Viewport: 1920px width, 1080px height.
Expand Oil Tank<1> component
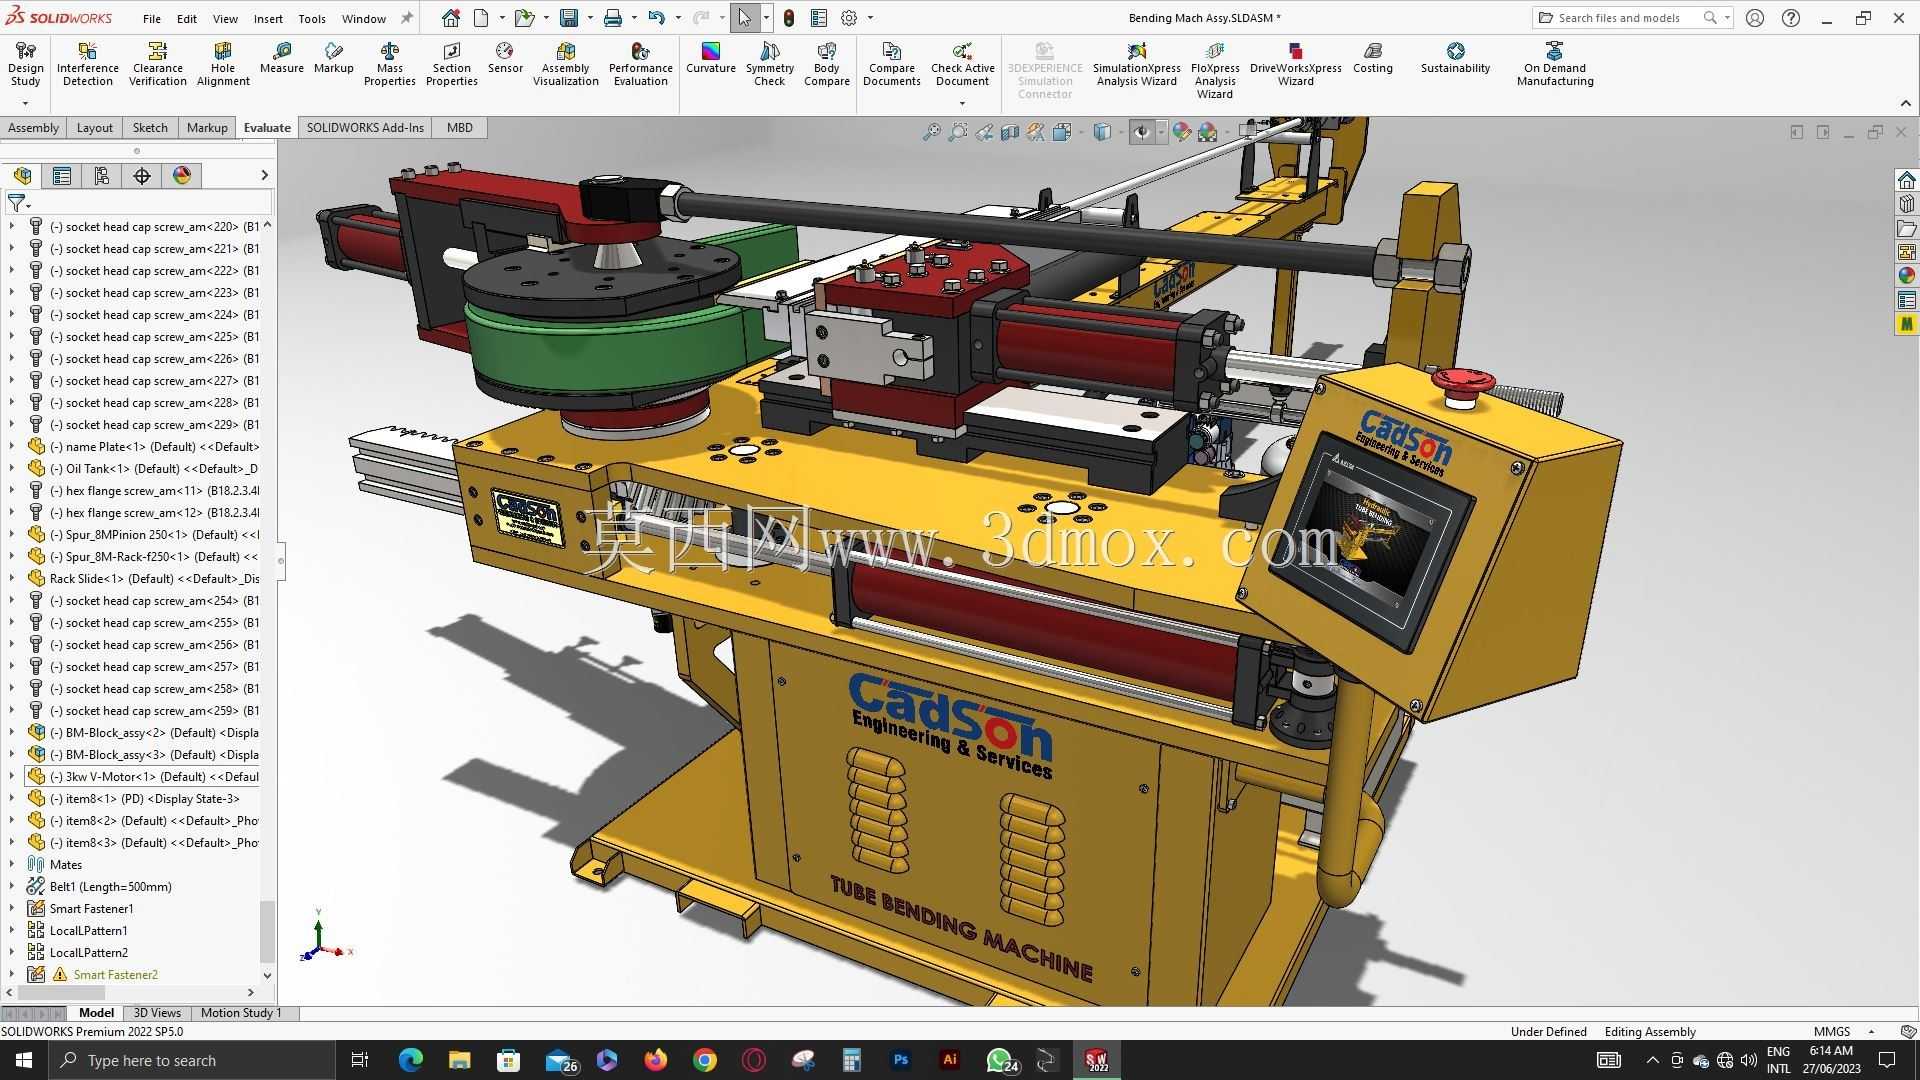pyautogui.click(x=12, y=469)
